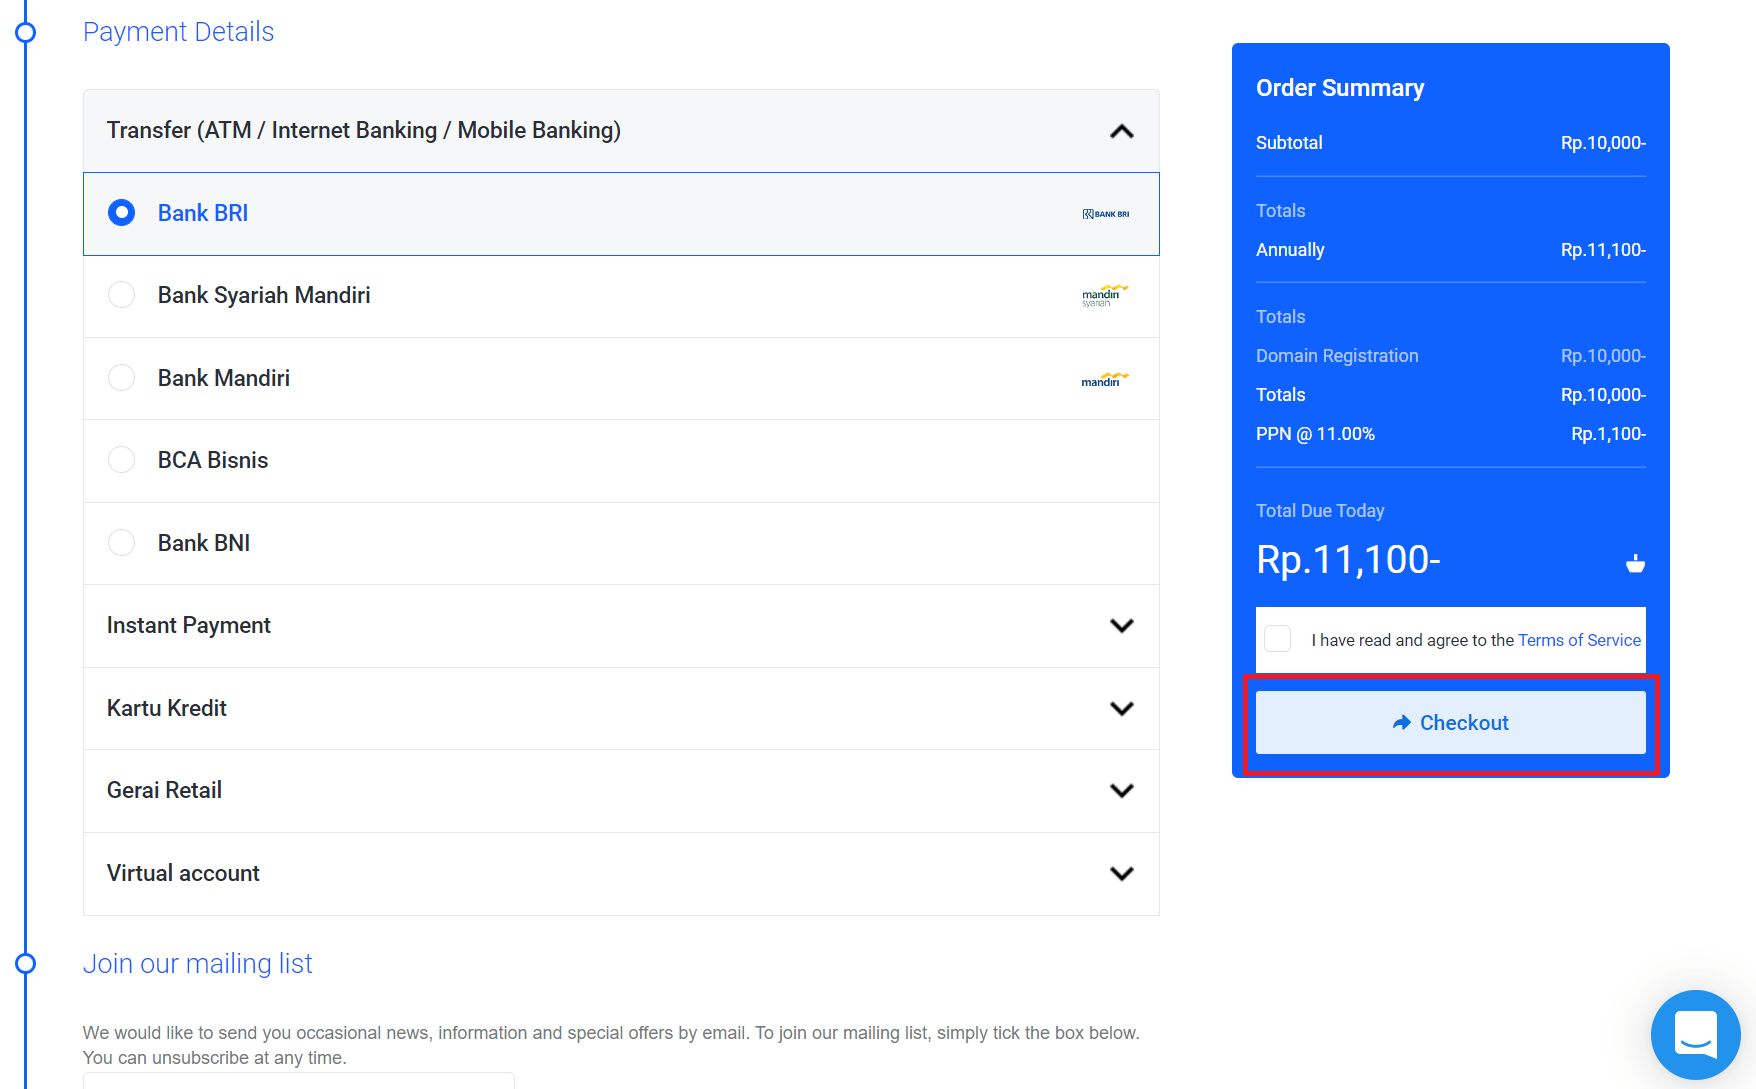Expand the Virtual account options
This screenshot has width=1756, height=1089.
point(1121,872)
